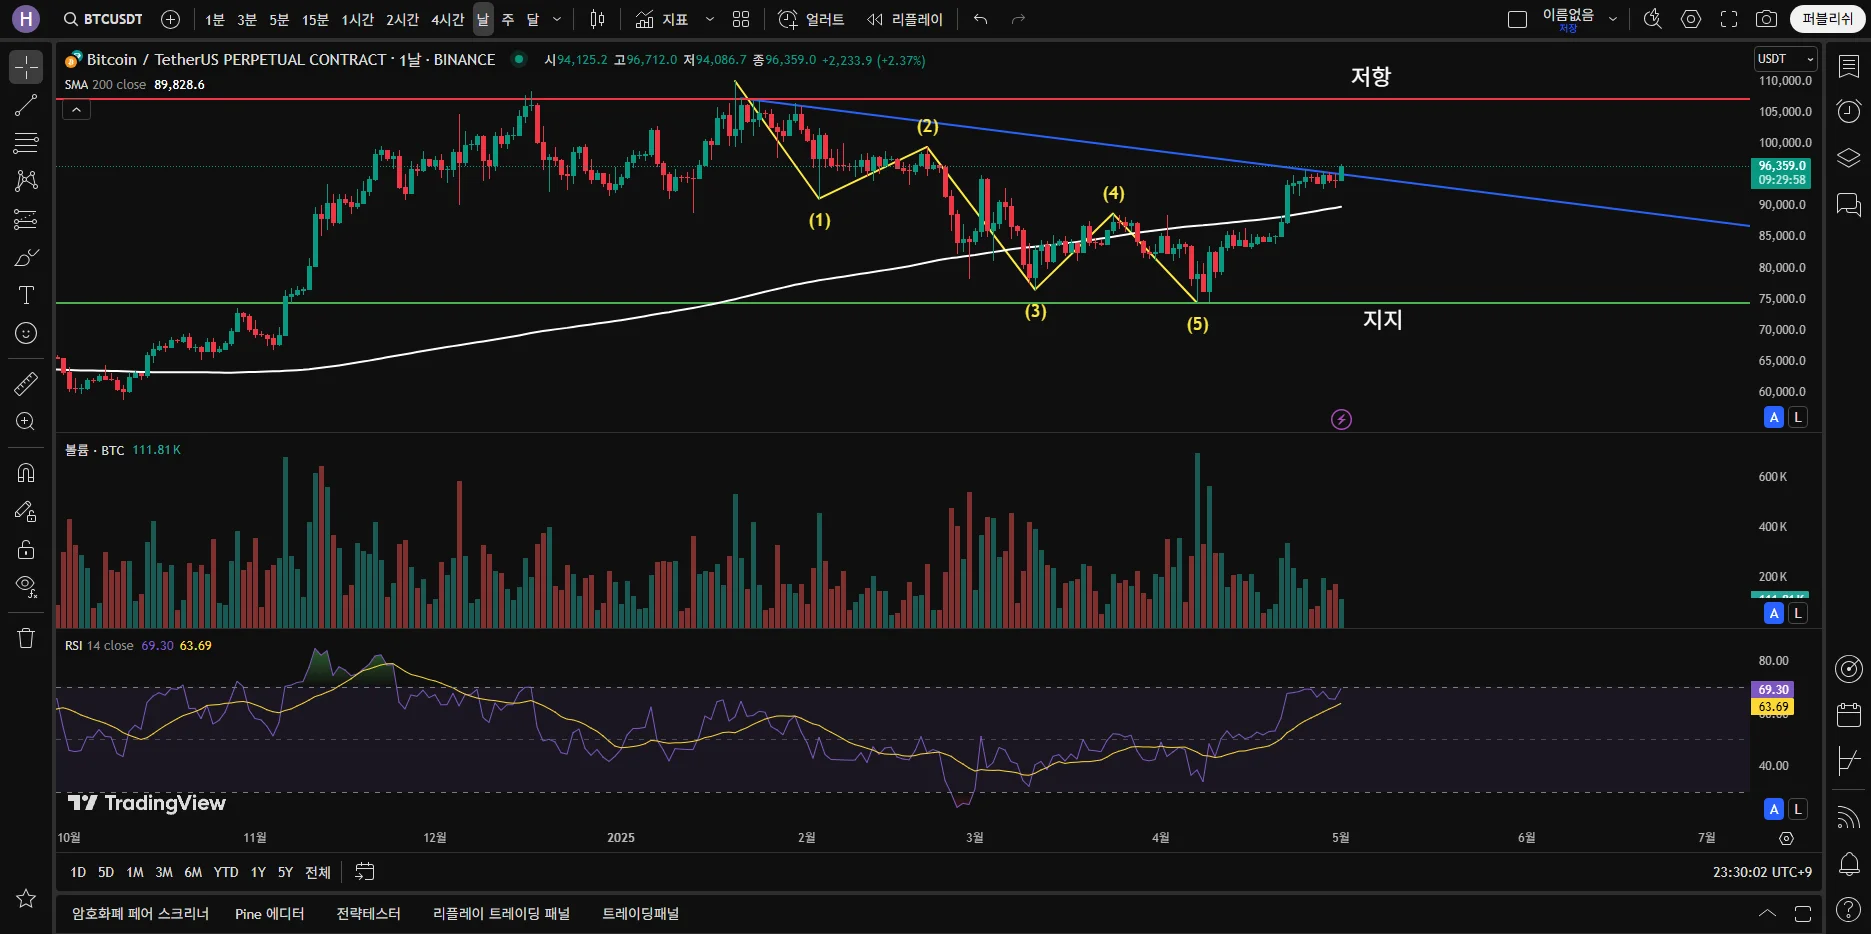Open the USDT currency dropdown

[1785, 59]
